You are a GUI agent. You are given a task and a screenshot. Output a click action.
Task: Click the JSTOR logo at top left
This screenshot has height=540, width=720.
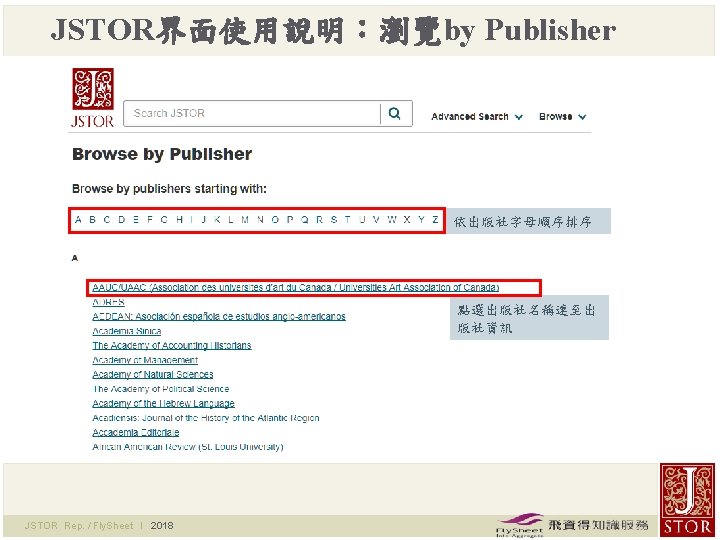93,98
